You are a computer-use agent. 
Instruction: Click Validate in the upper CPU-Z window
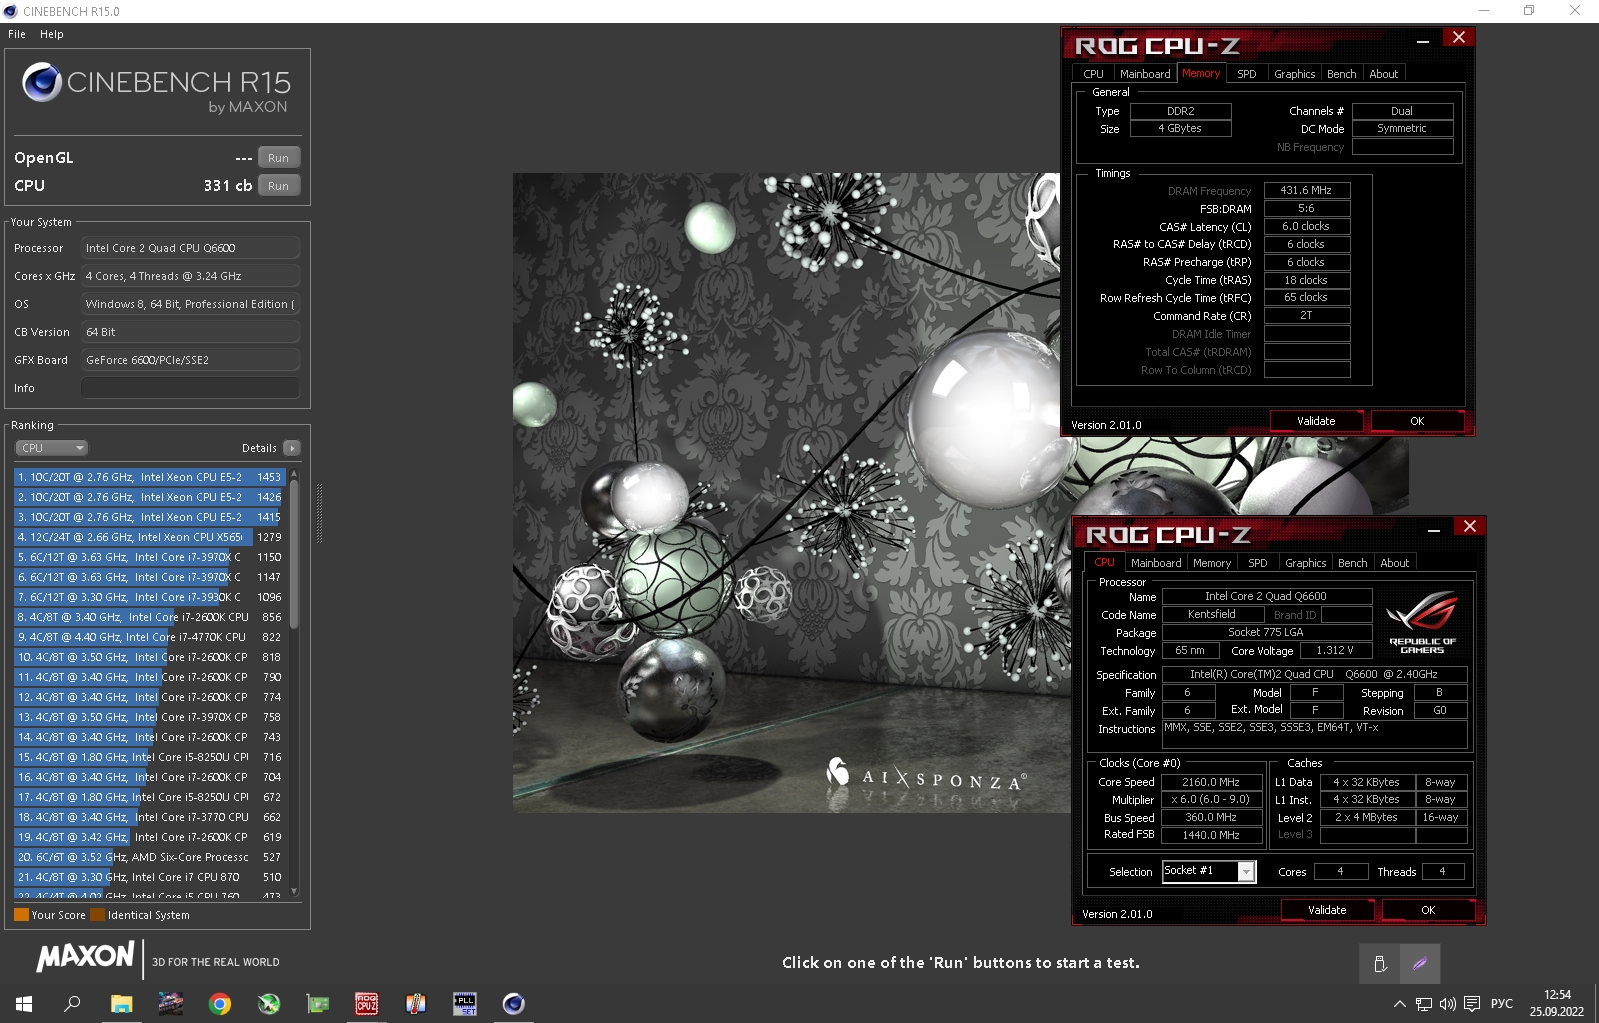coord(1316,421)
